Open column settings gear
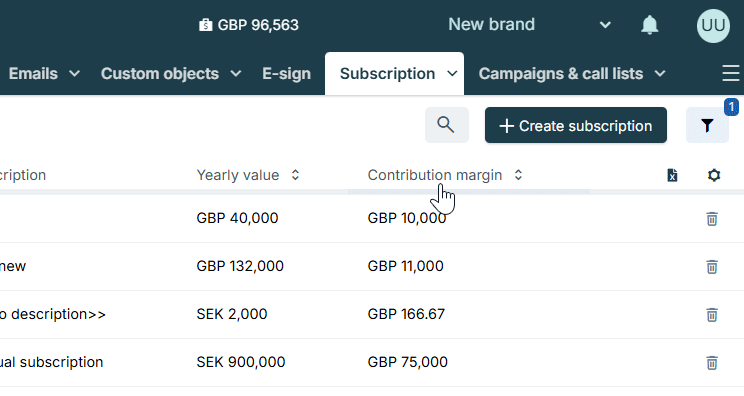Image resolution: width=744 pixels, height=396 pixels. coord(714,175)
